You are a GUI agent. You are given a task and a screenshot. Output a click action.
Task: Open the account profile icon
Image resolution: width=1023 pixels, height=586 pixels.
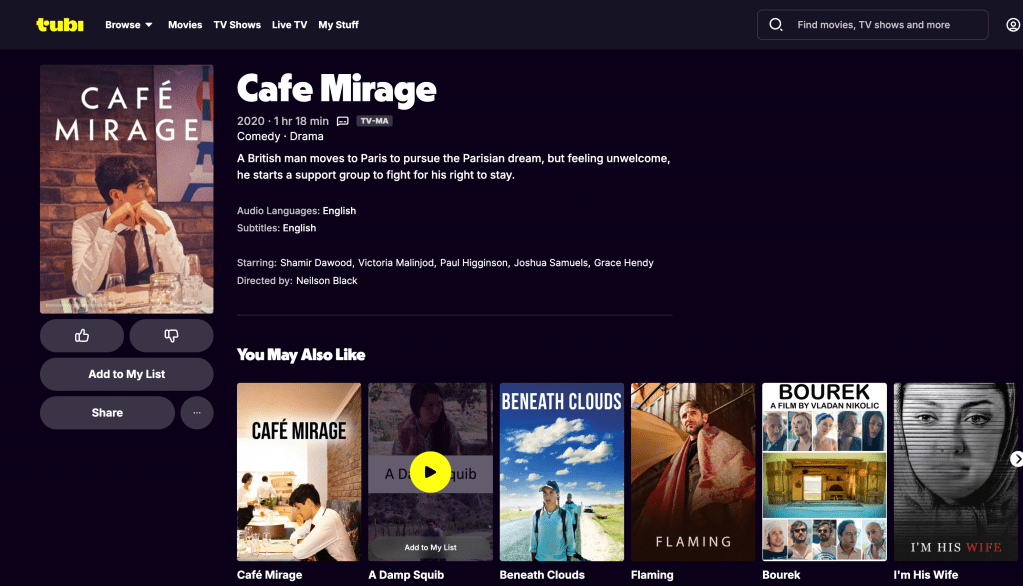point(1012,25)
